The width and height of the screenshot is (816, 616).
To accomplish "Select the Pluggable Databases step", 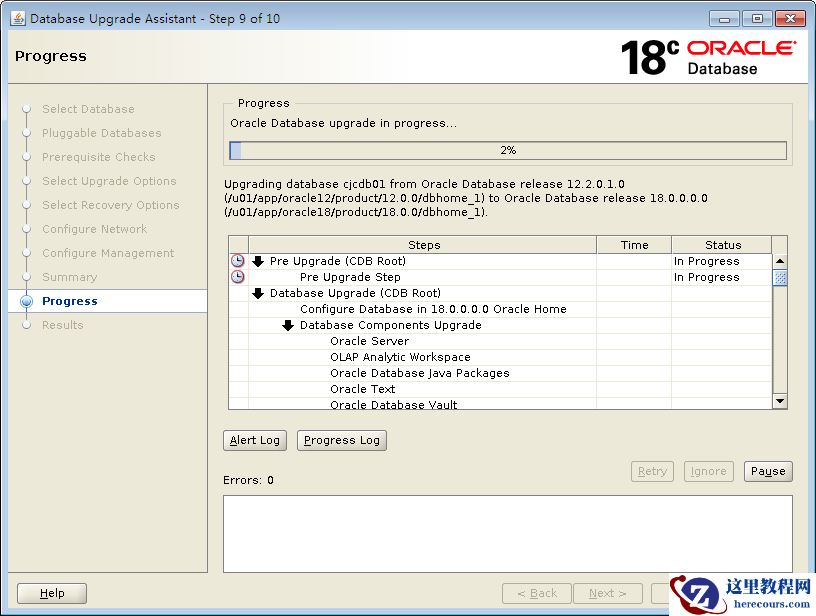I will click(x=102, y=133).
